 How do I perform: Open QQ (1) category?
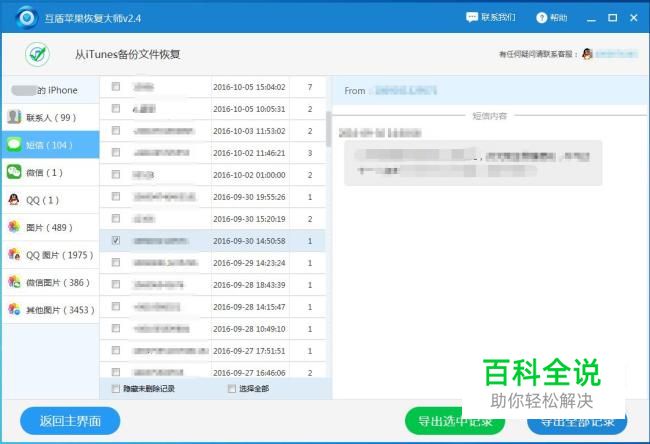(x=51, y=200)
